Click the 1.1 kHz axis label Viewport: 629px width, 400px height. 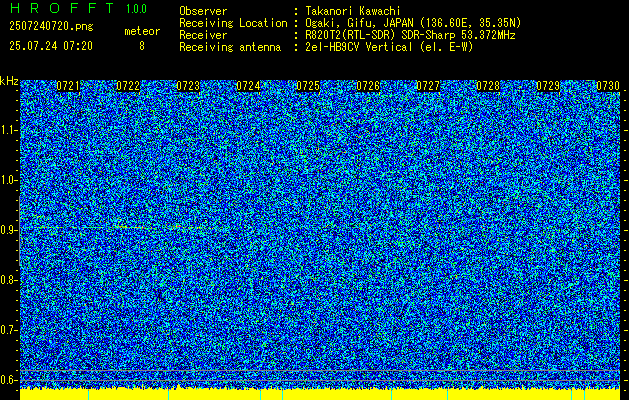pos(9,130)
